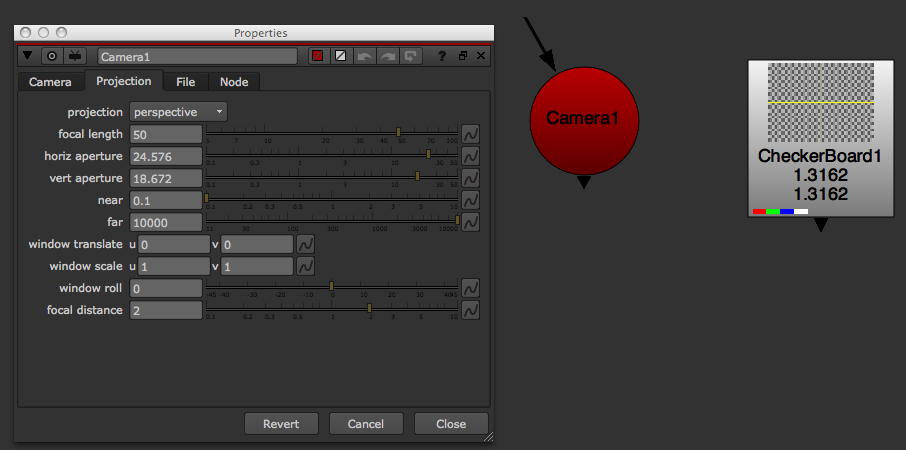
Task: Click the black-and-white icon color button
Action: pos(341,56)
